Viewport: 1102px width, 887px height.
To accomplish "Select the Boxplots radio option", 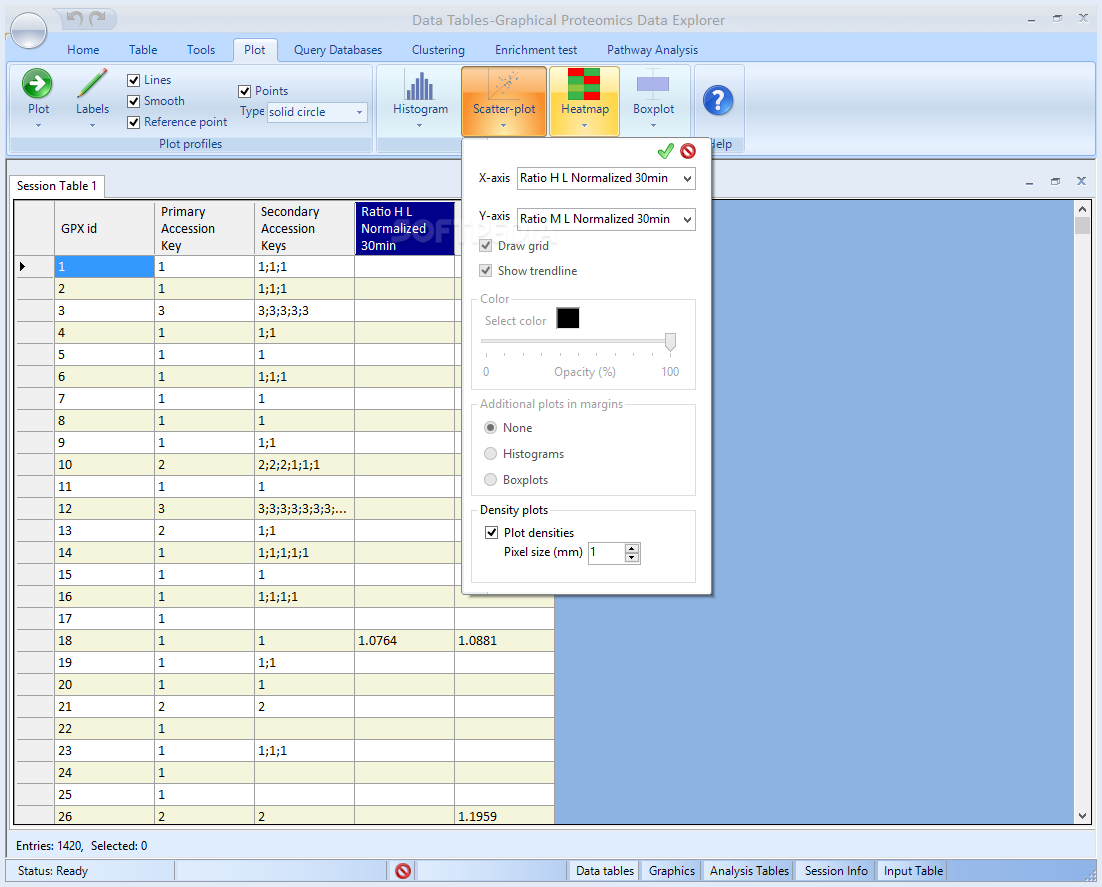I will (491, 480).
